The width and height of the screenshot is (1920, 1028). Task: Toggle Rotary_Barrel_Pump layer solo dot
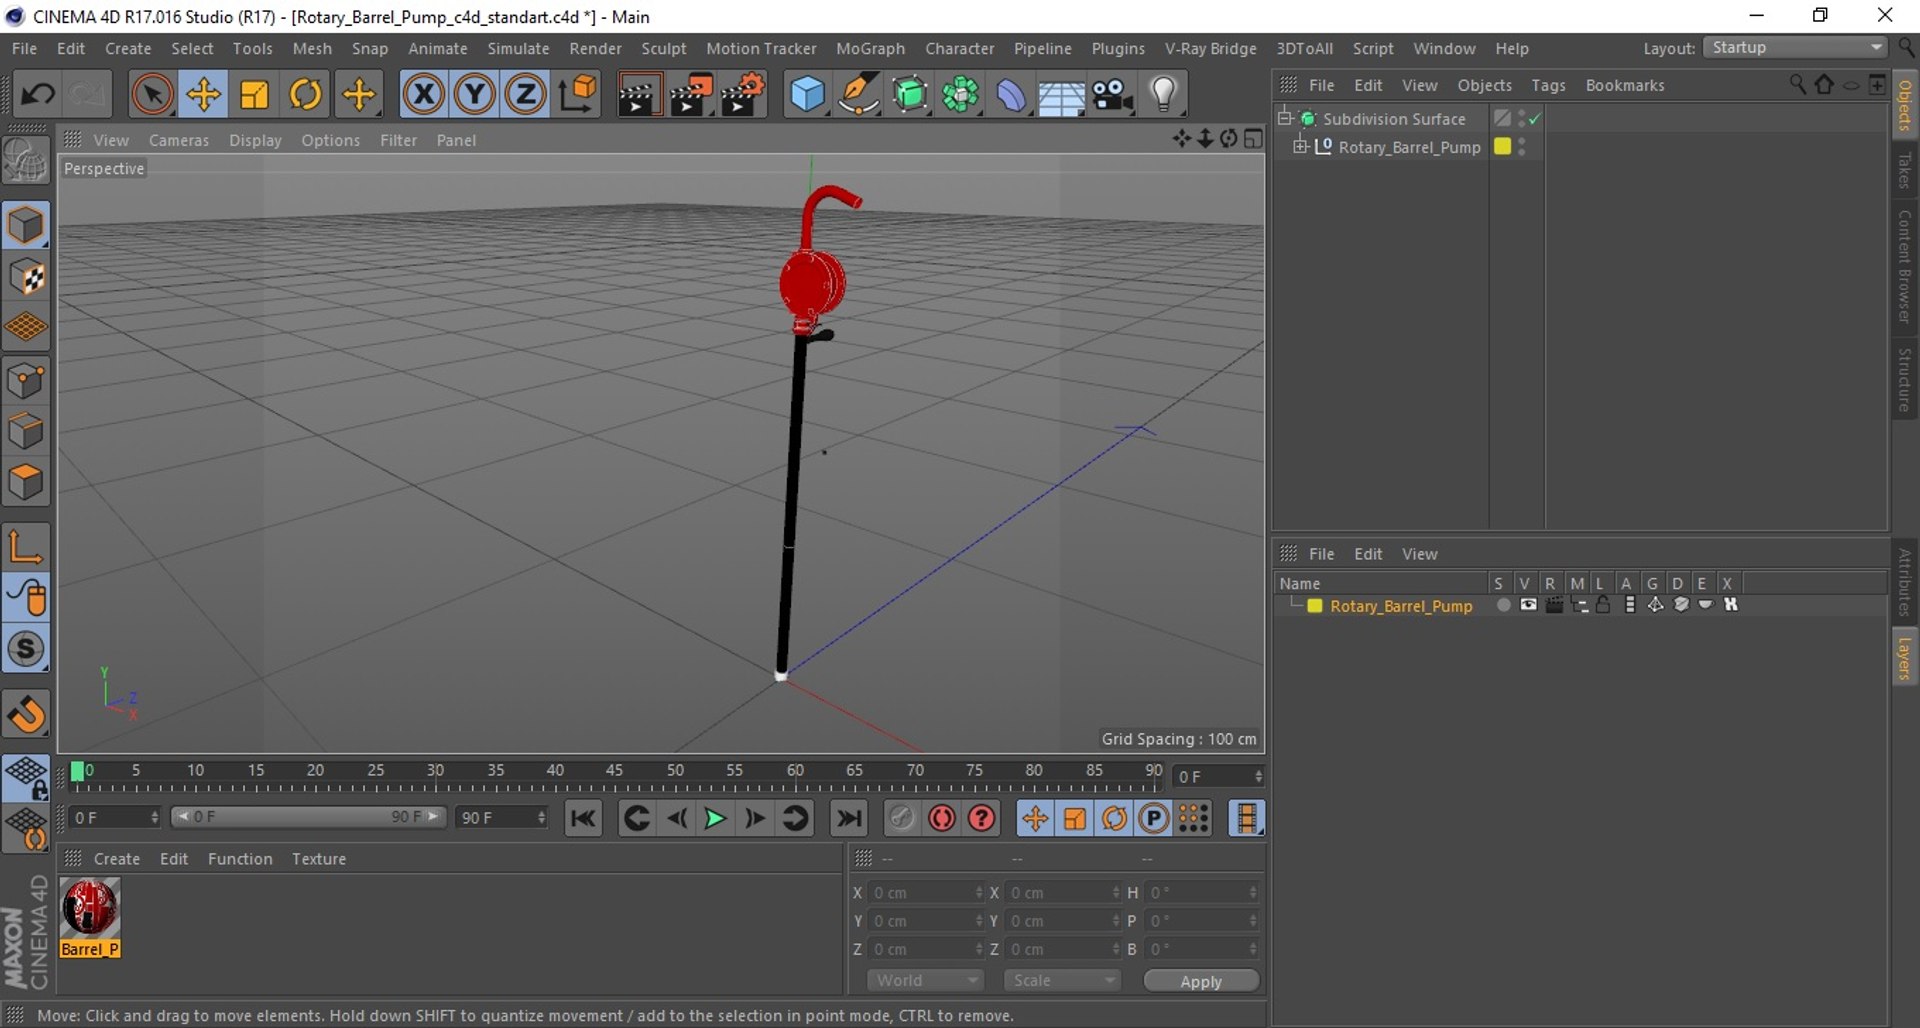coord(1502,605)
